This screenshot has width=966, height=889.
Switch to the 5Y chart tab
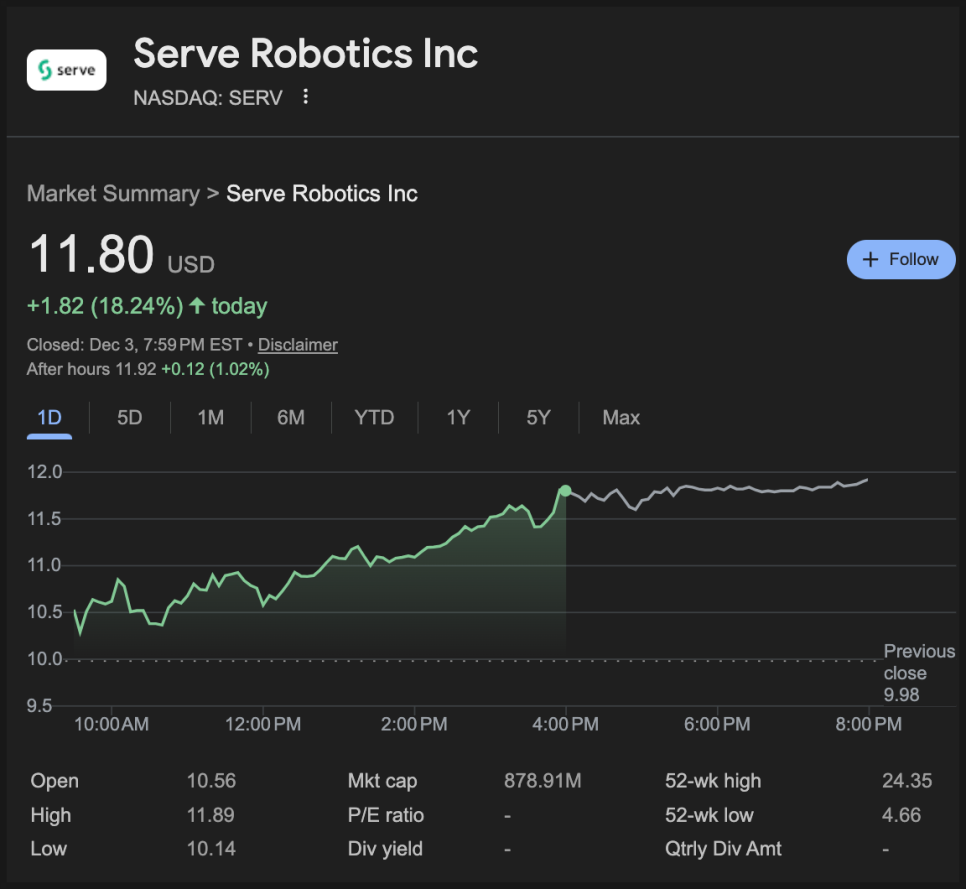click(538, 418)
